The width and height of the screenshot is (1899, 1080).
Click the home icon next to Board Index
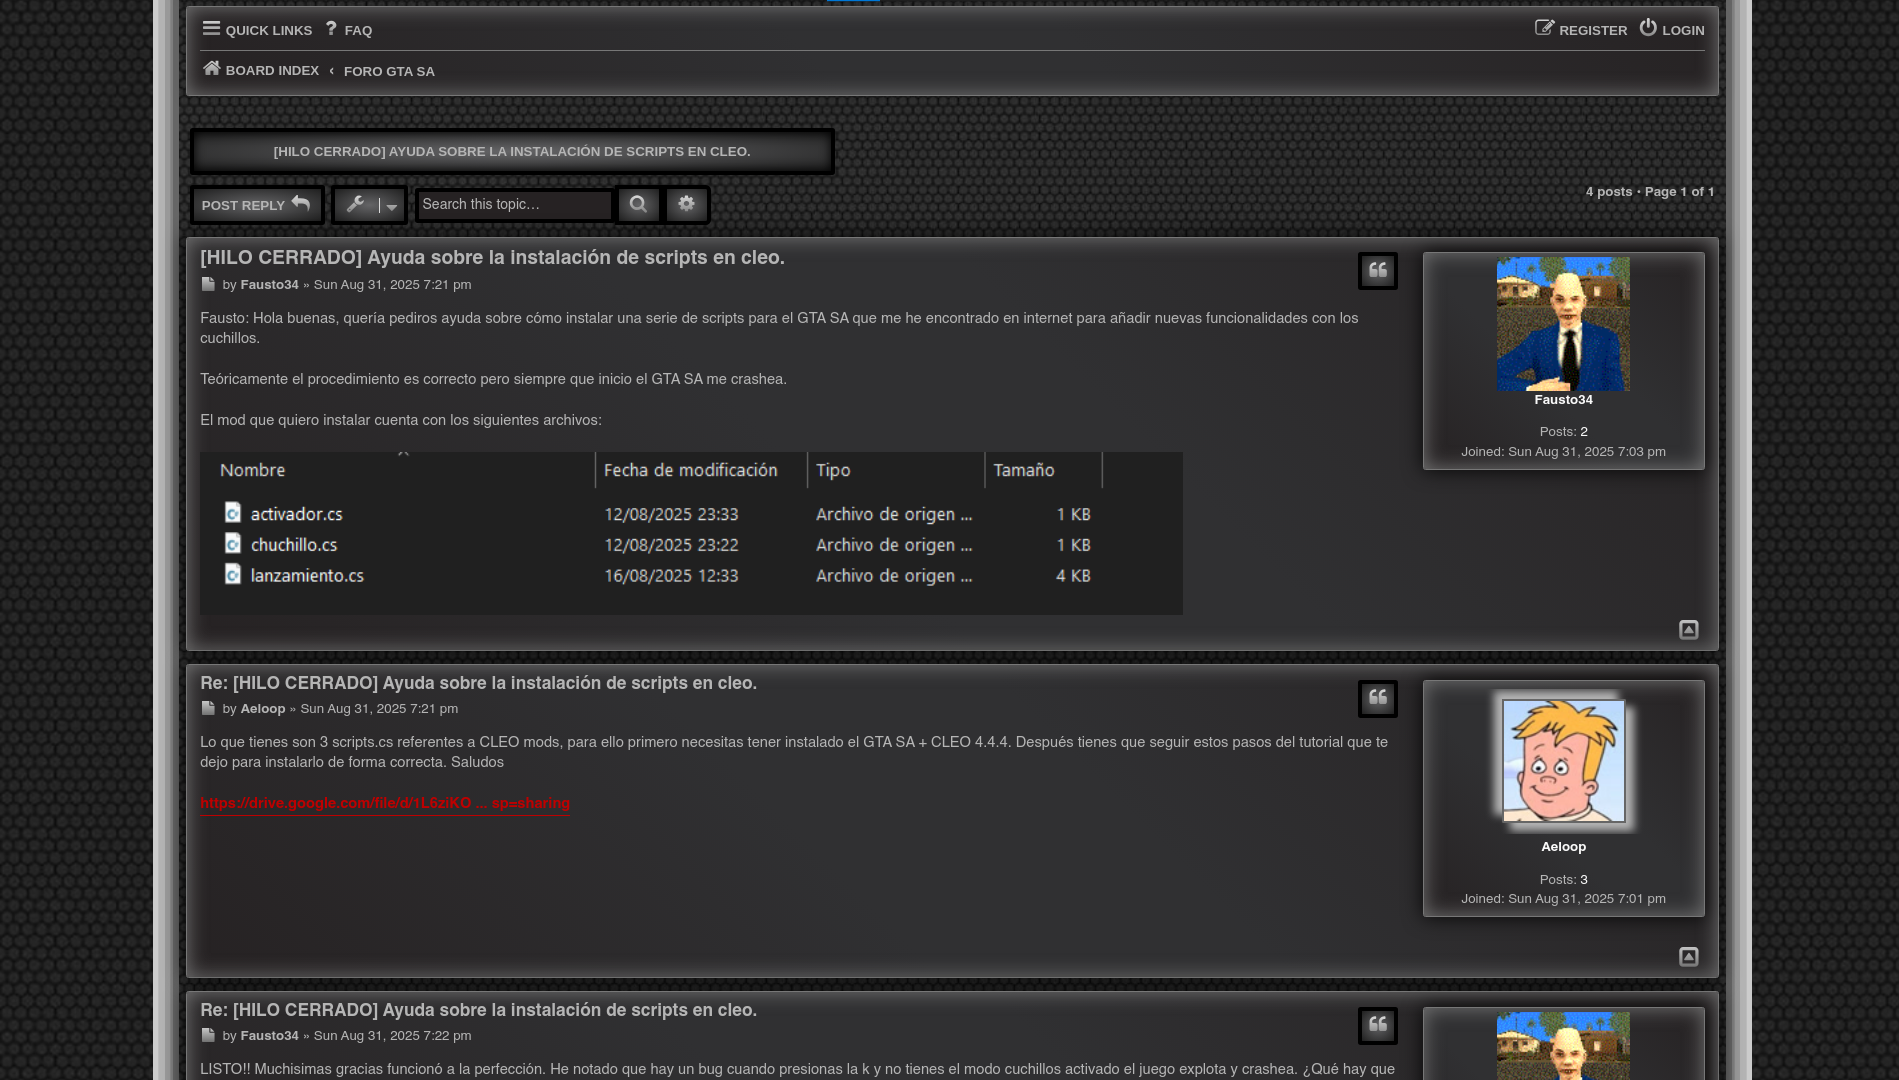pyautogui.click(x=211, y=69)
